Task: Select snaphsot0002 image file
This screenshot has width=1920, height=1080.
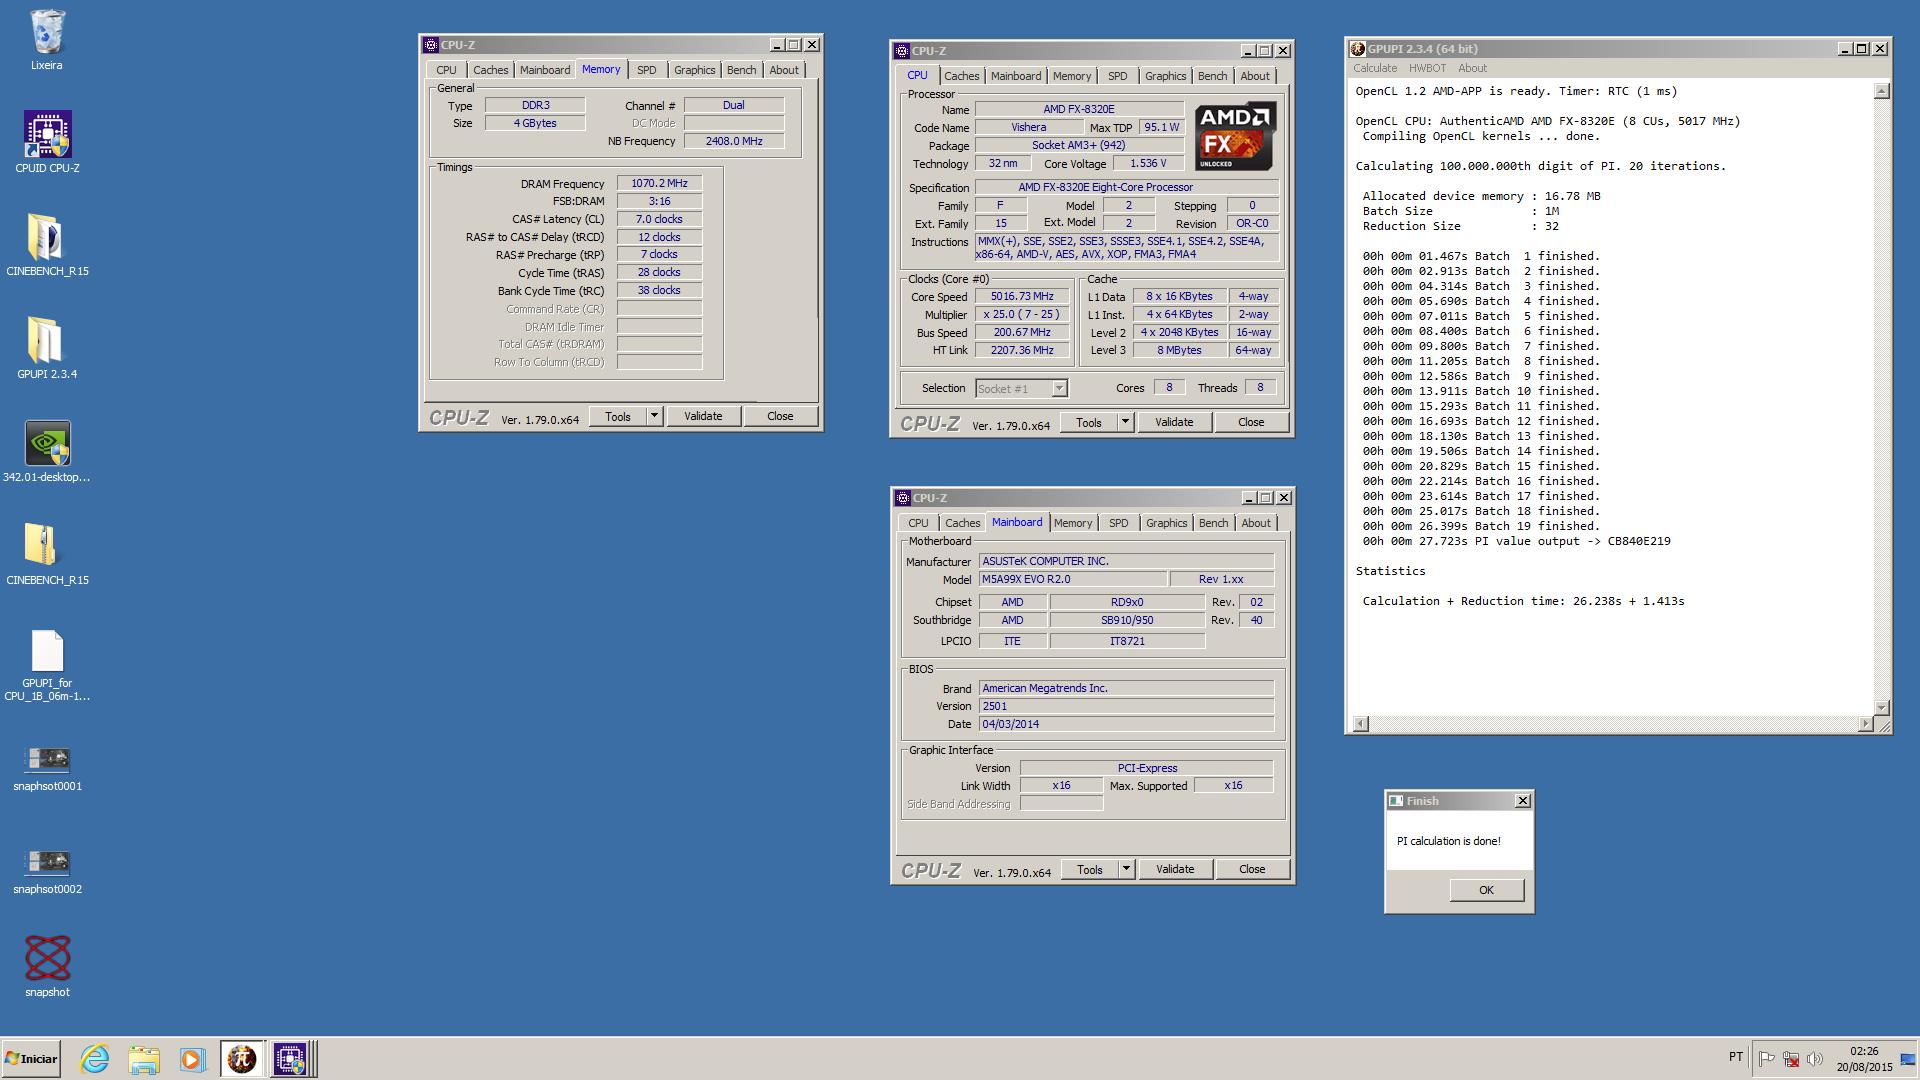Action: click(x=47, y=871)
